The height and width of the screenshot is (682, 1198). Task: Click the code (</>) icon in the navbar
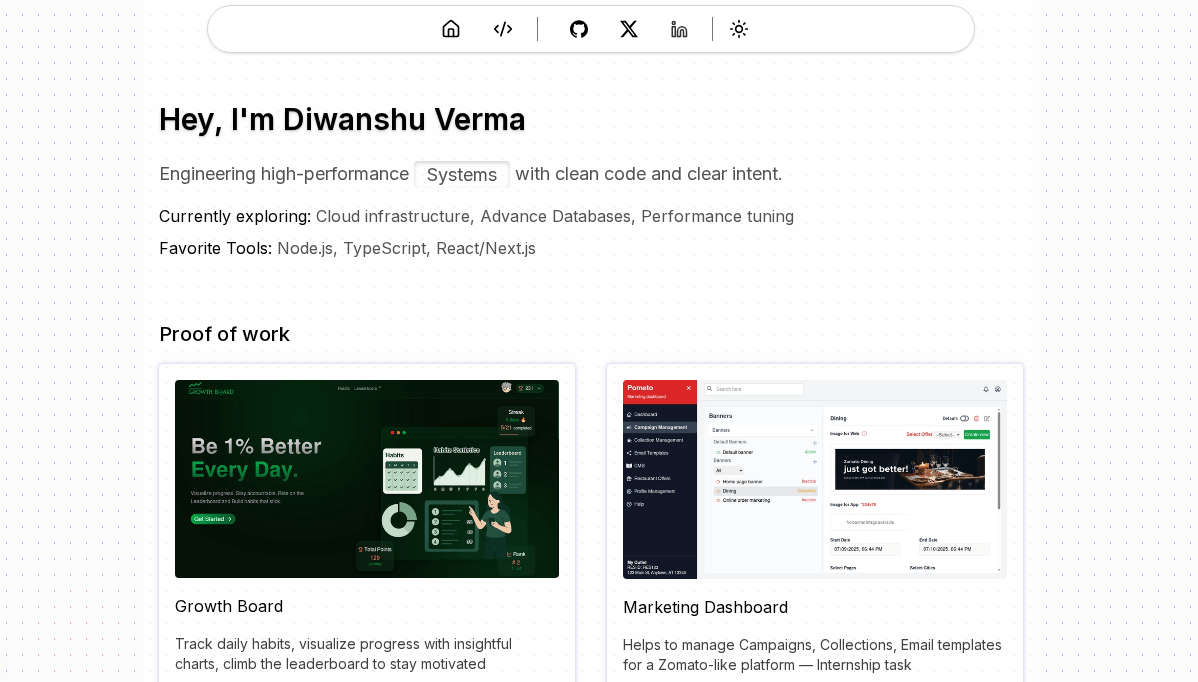coord(503,29)
